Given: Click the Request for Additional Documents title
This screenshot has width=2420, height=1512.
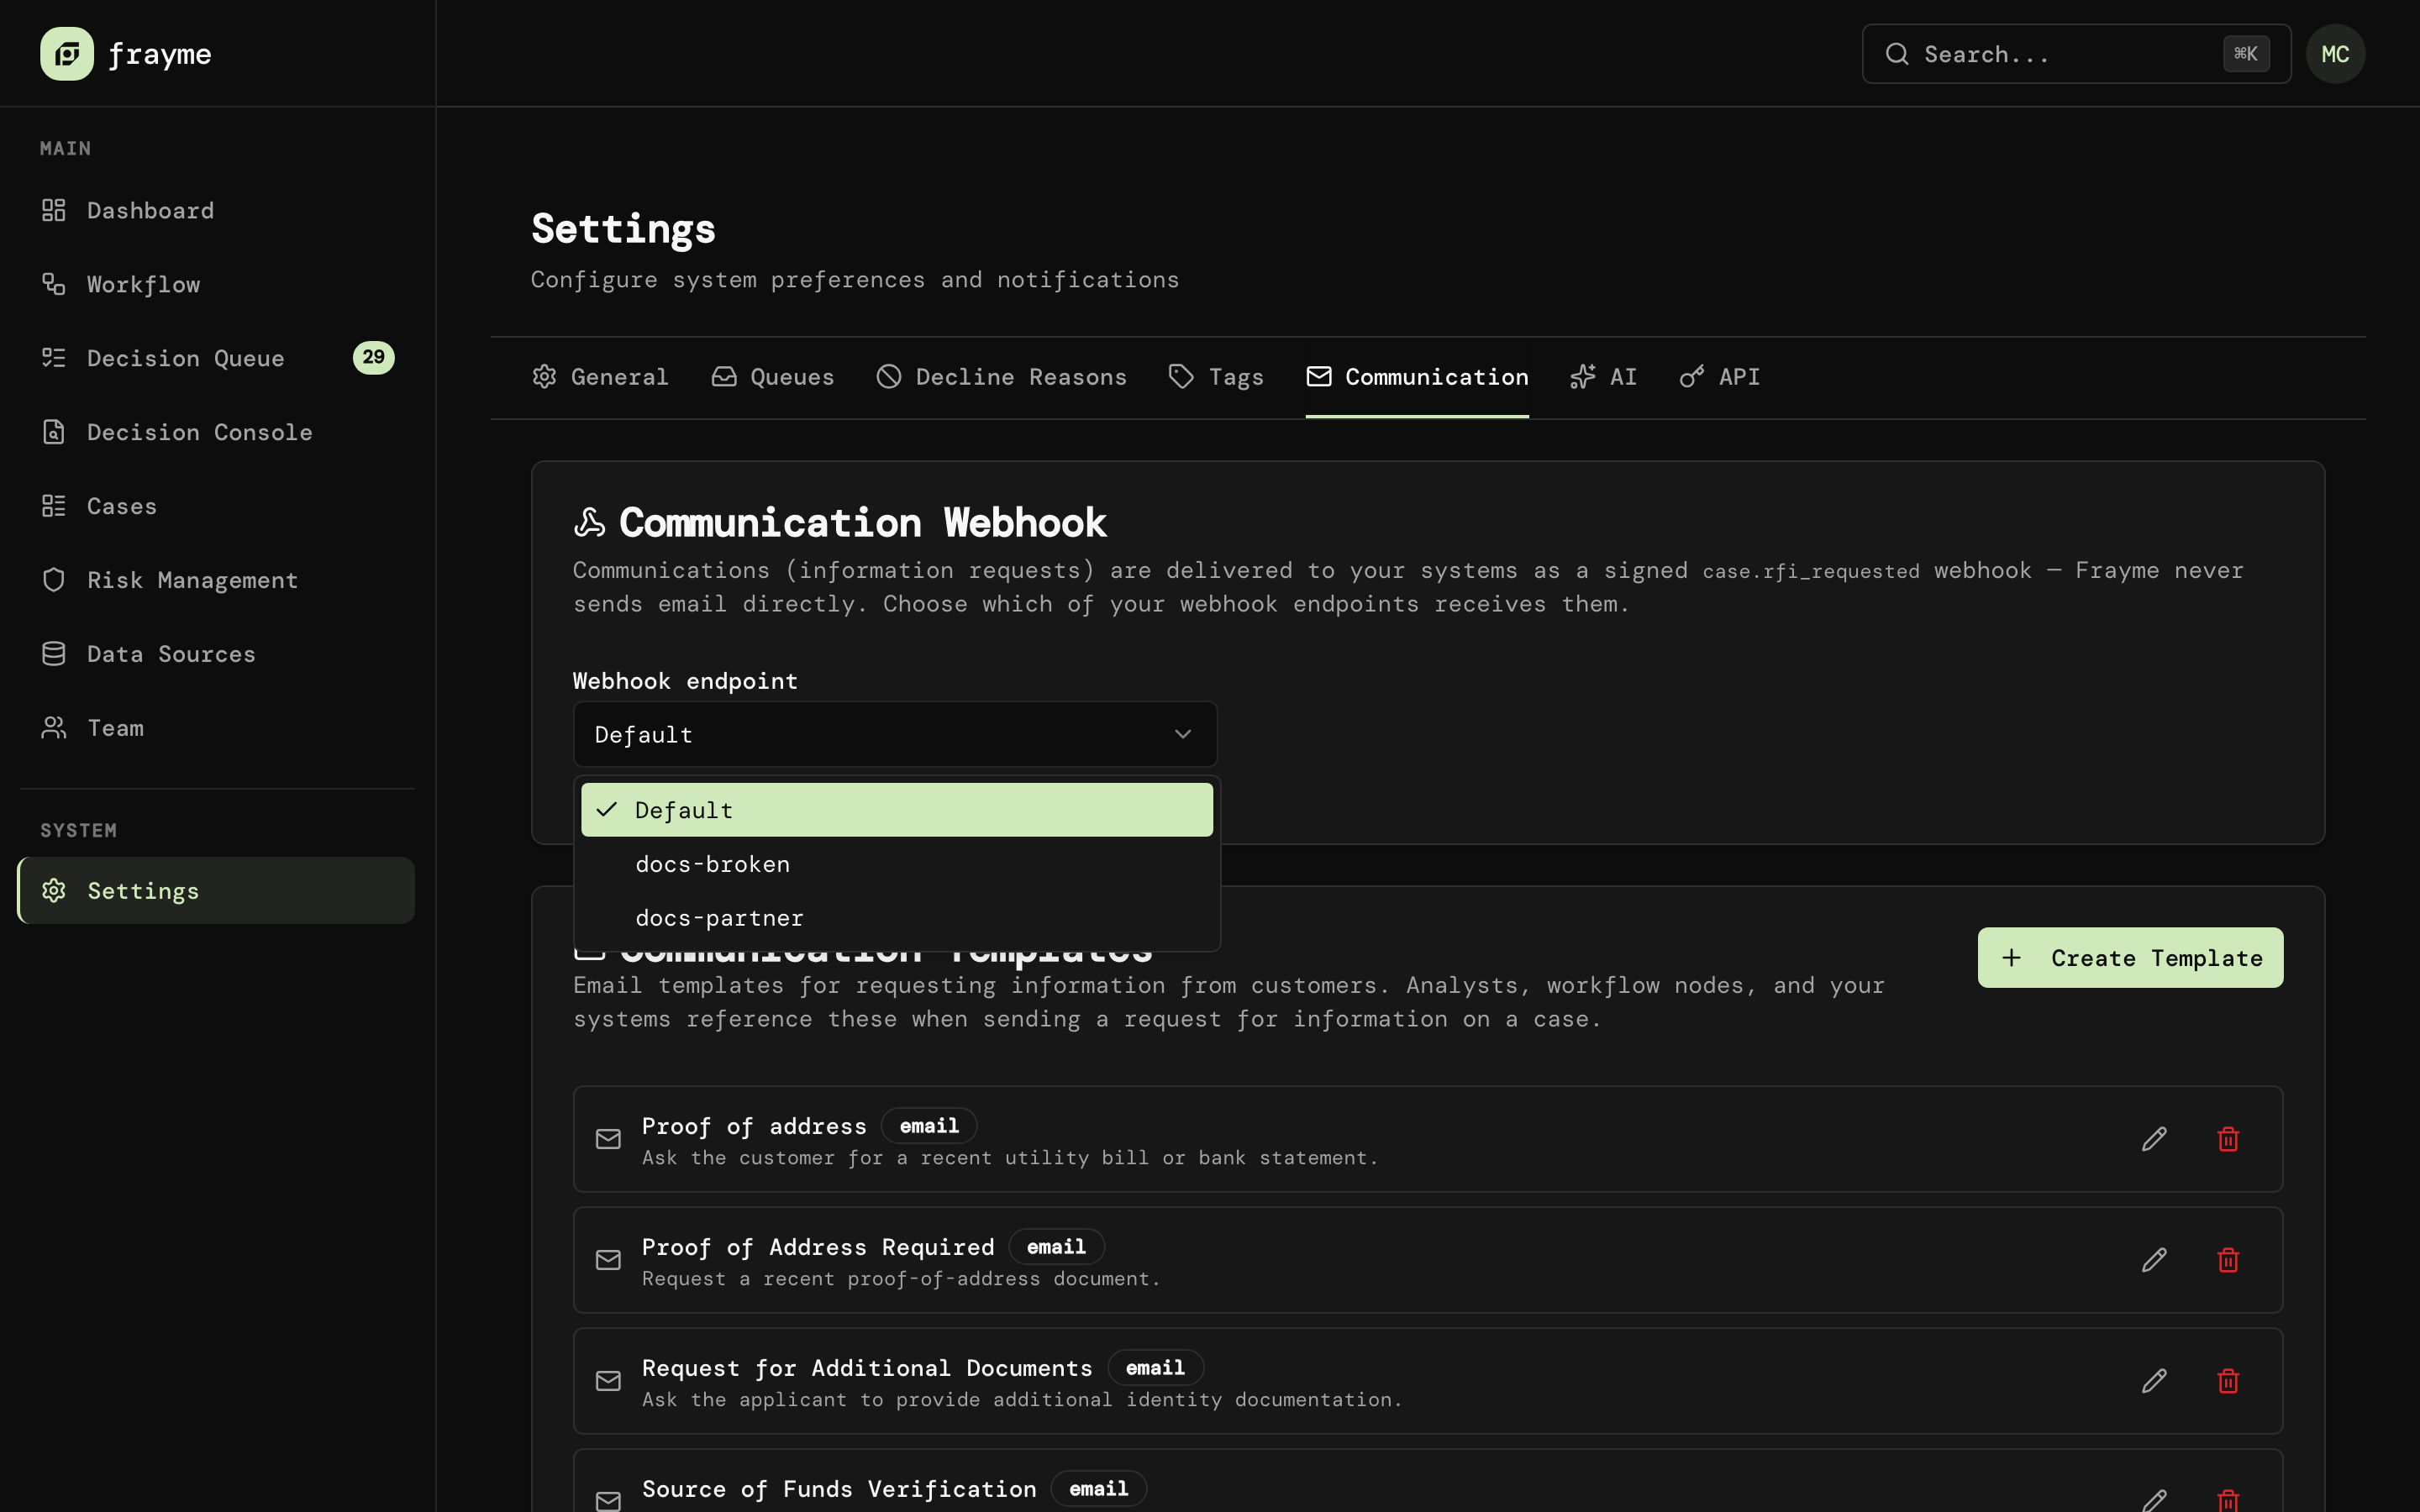Looking at the screenshot, I should tap(867, 1368).
